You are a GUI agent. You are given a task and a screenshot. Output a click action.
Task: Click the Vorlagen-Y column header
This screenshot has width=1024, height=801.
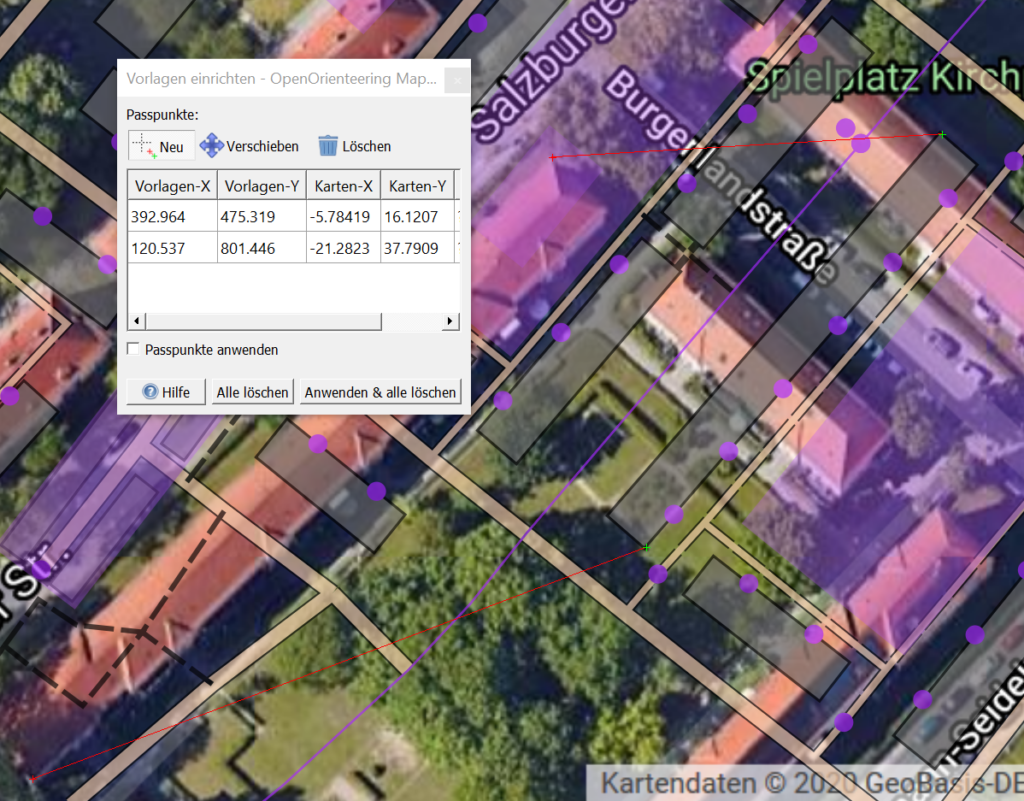click(x=260, y=186)
